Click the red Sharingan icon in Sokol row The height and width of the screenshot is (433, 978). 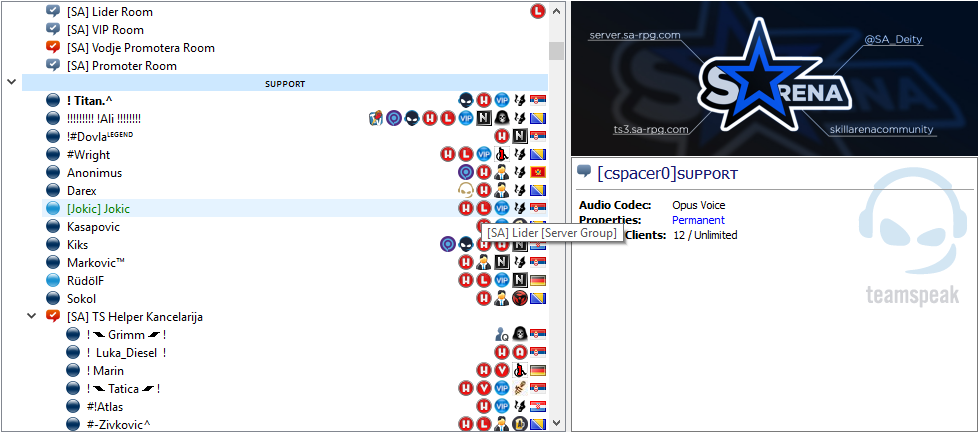pyautogui.click(x=520, y=299)
